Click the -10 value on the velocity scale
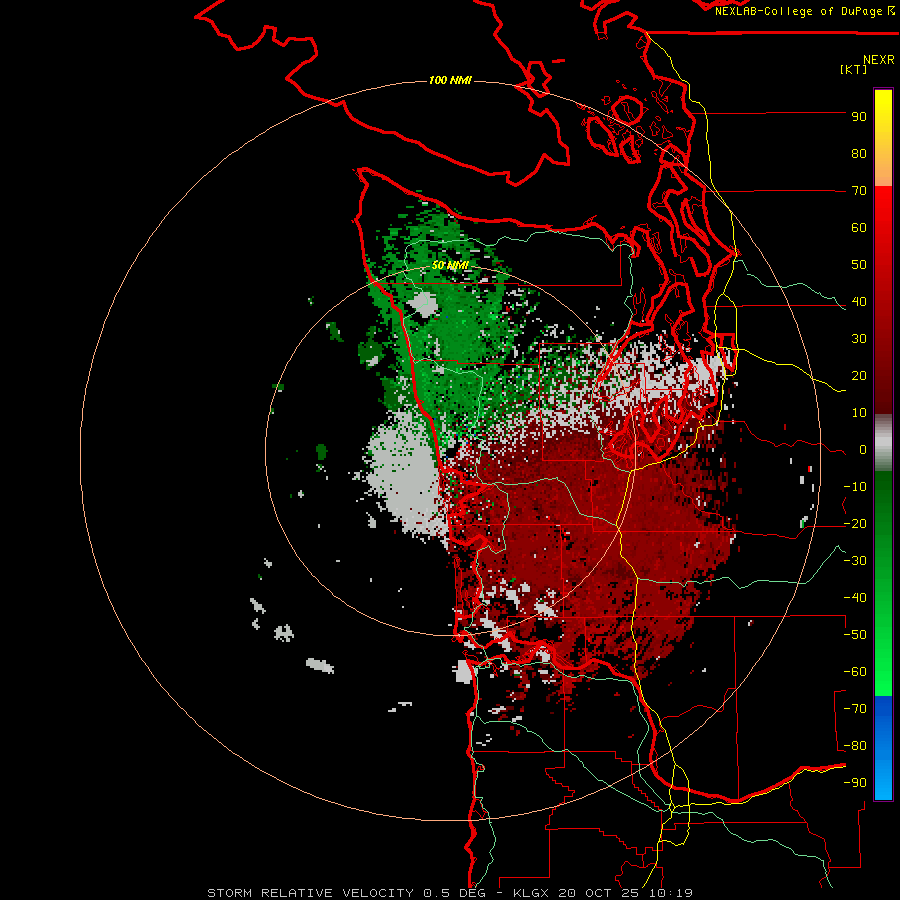This screenshot has width=900, height=900. (x=855, y=487)
